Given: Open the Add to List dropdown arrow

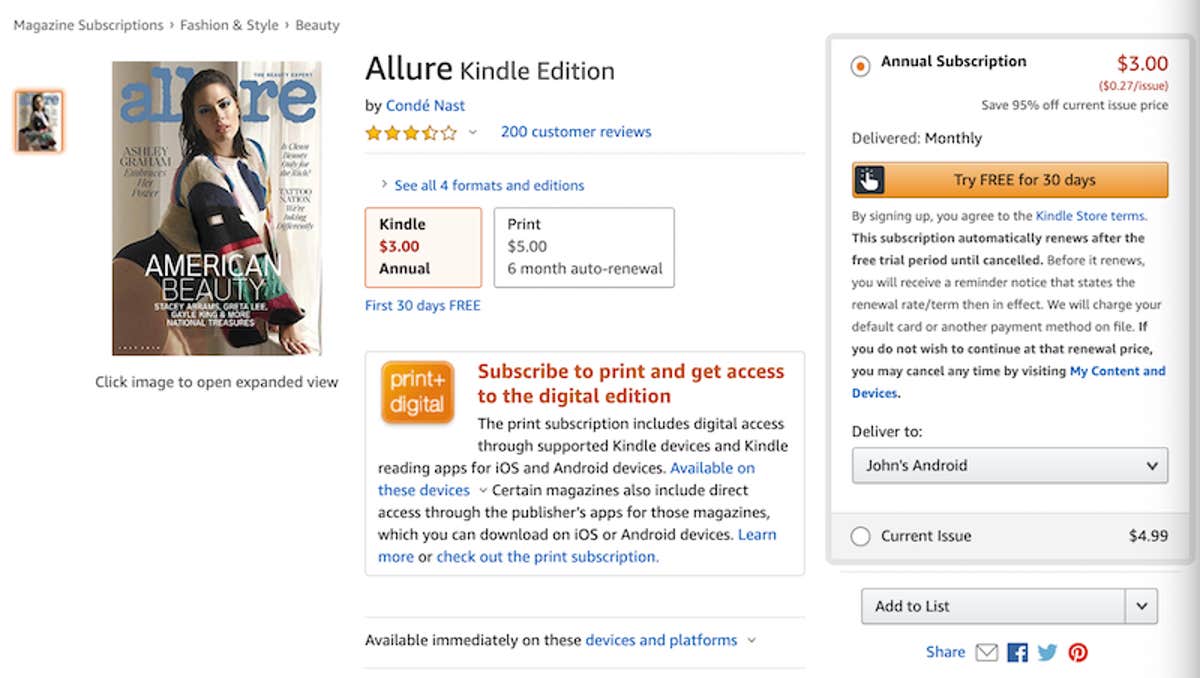Looking at the screenshot, I should point(1142,606).
